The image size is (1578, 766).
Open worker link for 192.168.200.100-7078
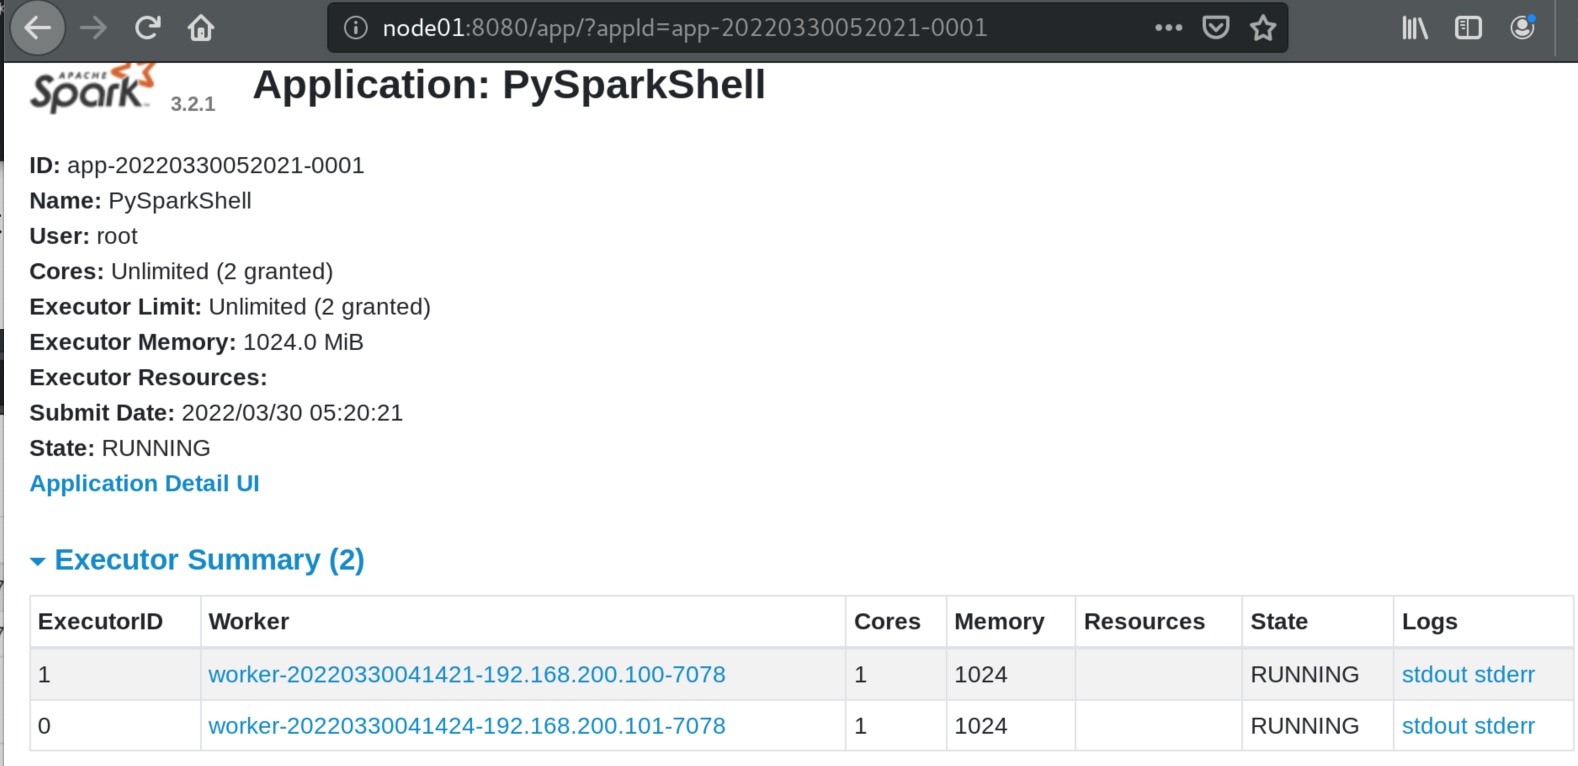[467, 675]
